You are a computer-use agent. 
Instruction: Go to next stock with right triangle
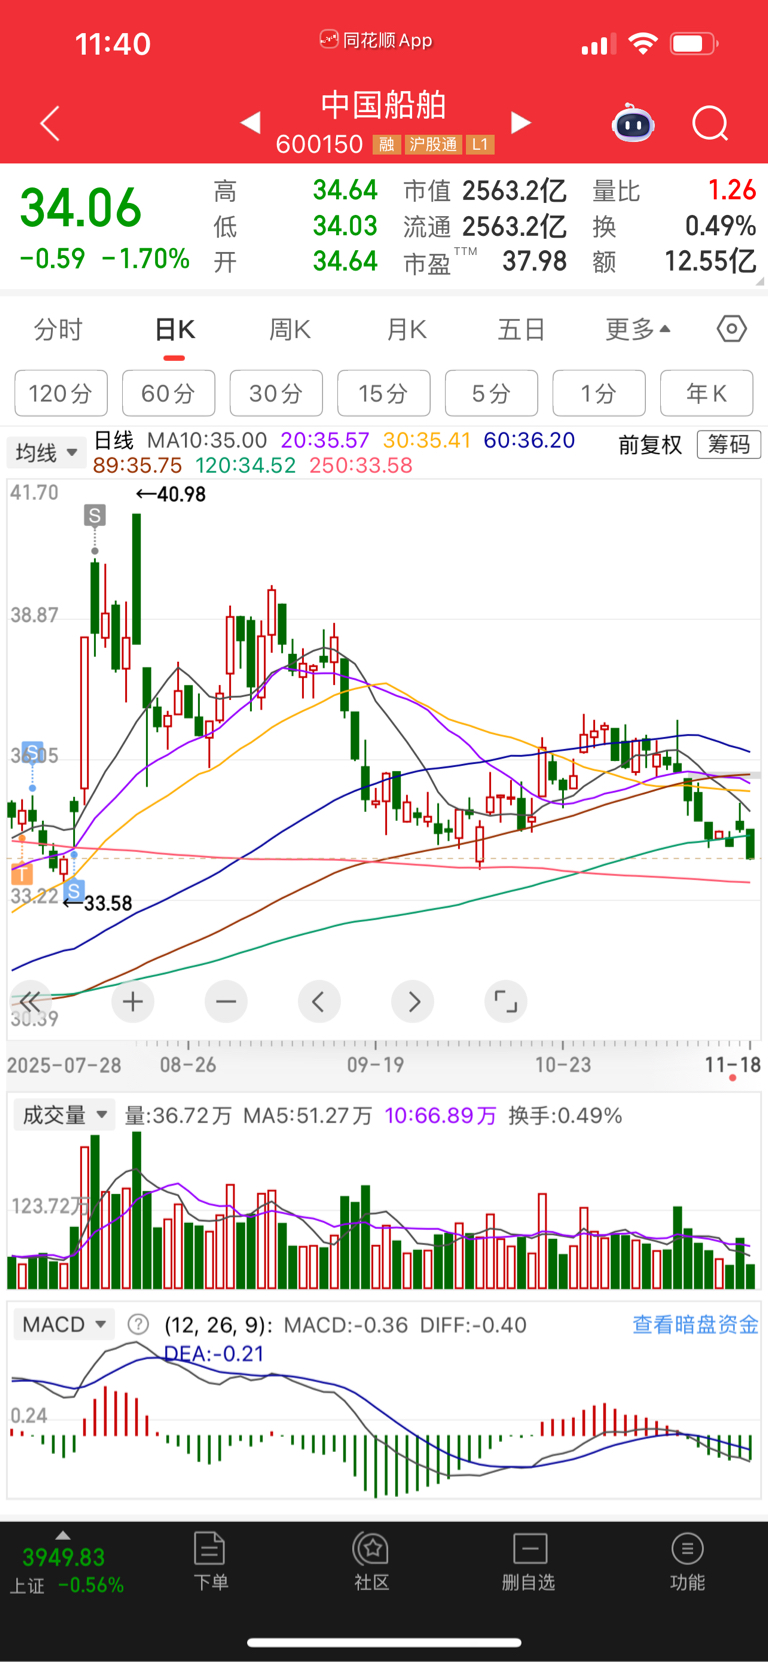point(520,122)
